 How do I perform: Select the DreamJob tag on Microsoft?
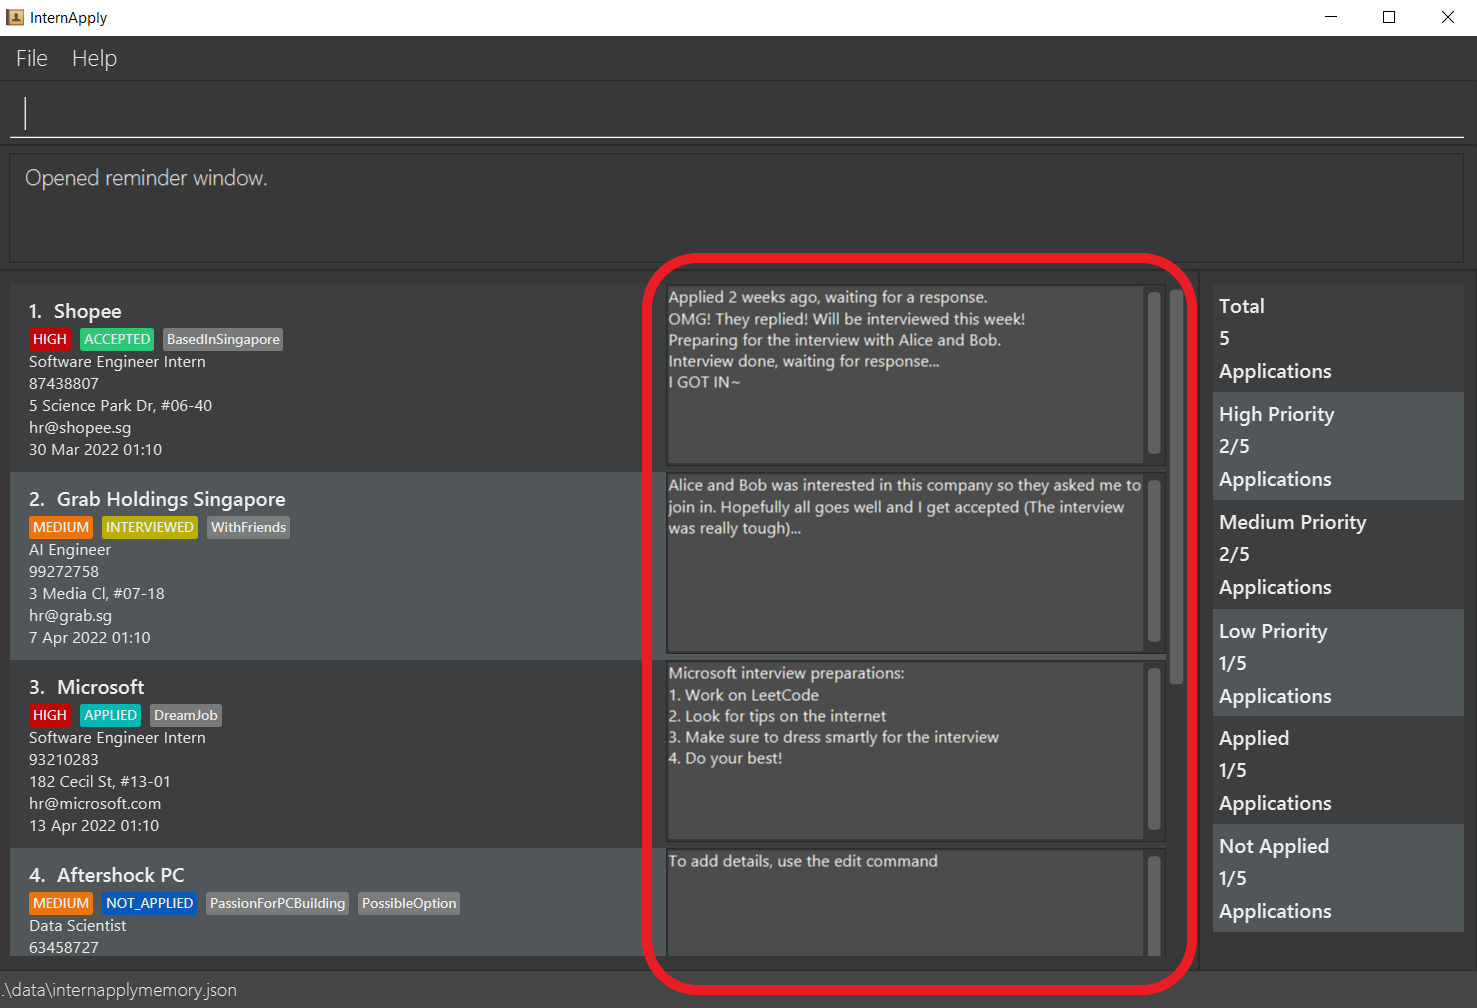coord(185,715)
